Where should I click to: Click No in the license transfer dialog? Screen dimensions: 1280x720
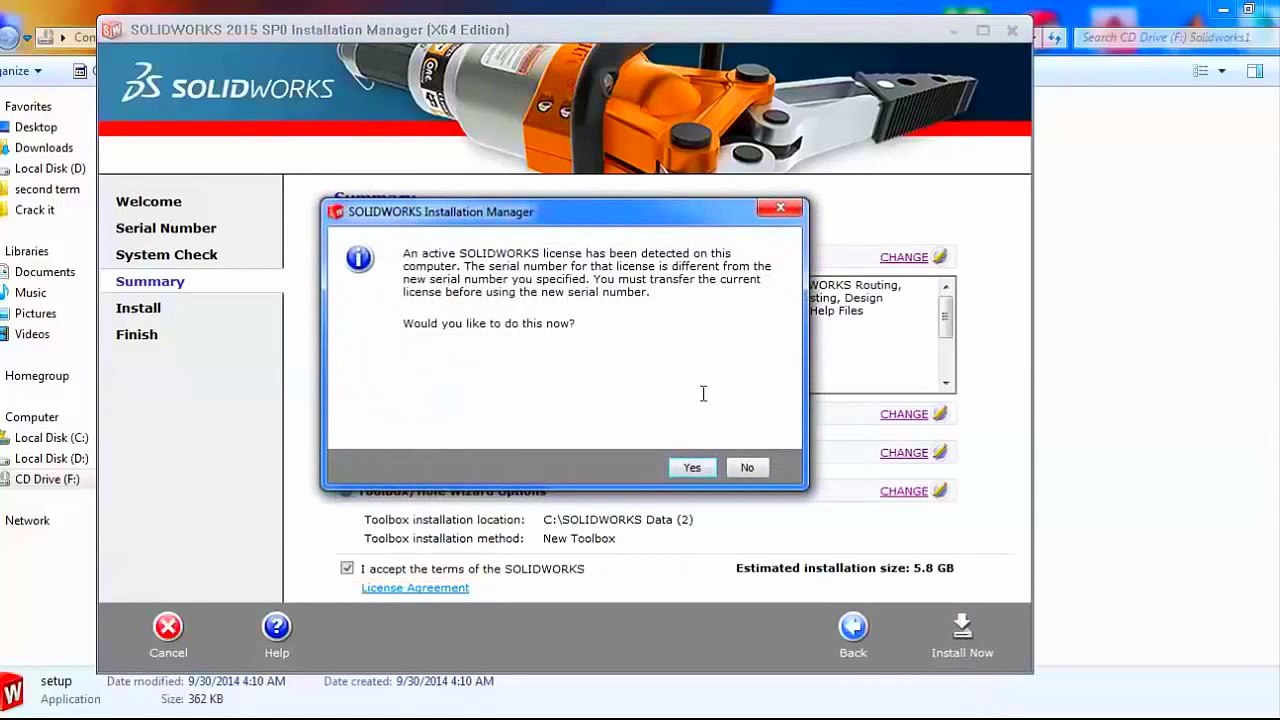(x=747, y=468)
